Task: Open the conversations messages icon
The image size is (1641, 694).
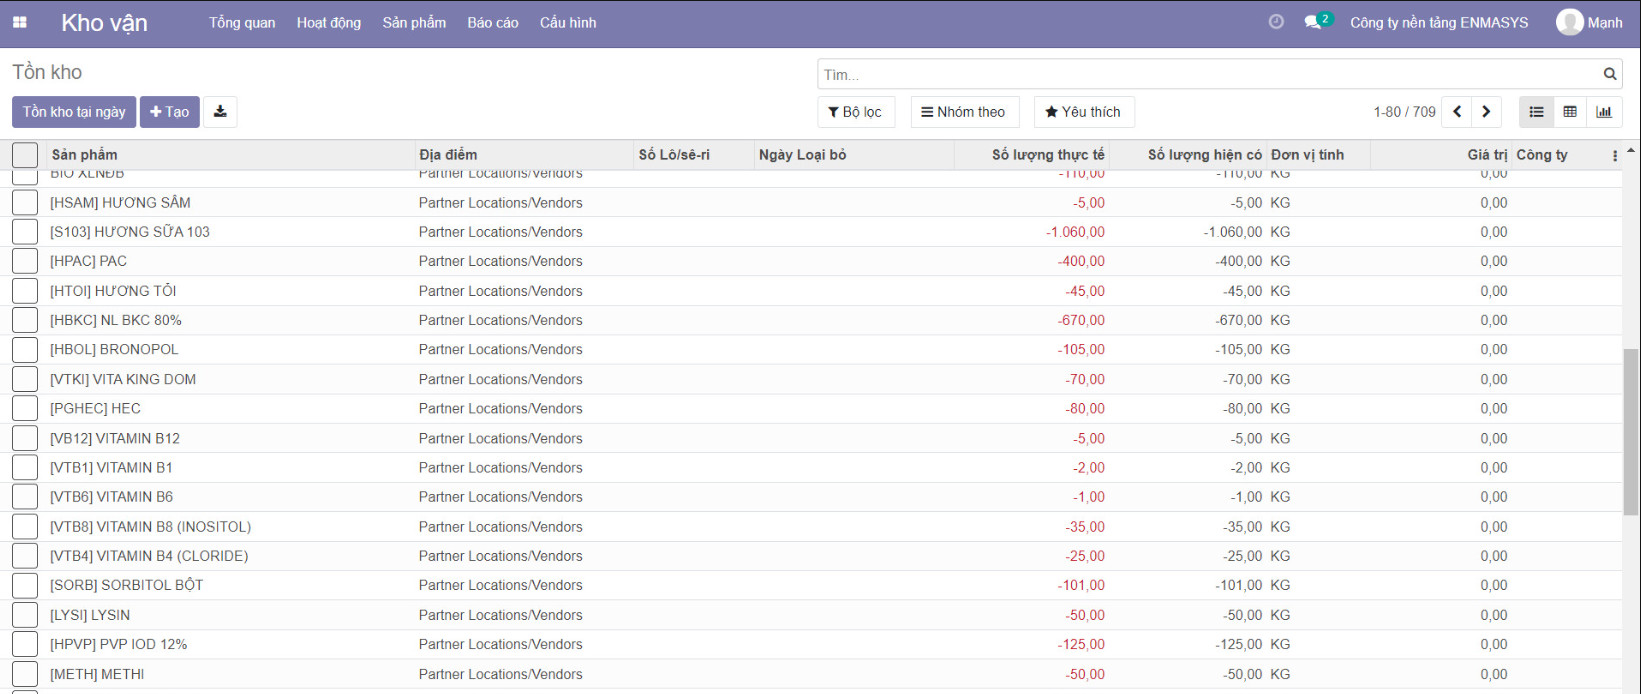Action: [x=1314, y=22]
